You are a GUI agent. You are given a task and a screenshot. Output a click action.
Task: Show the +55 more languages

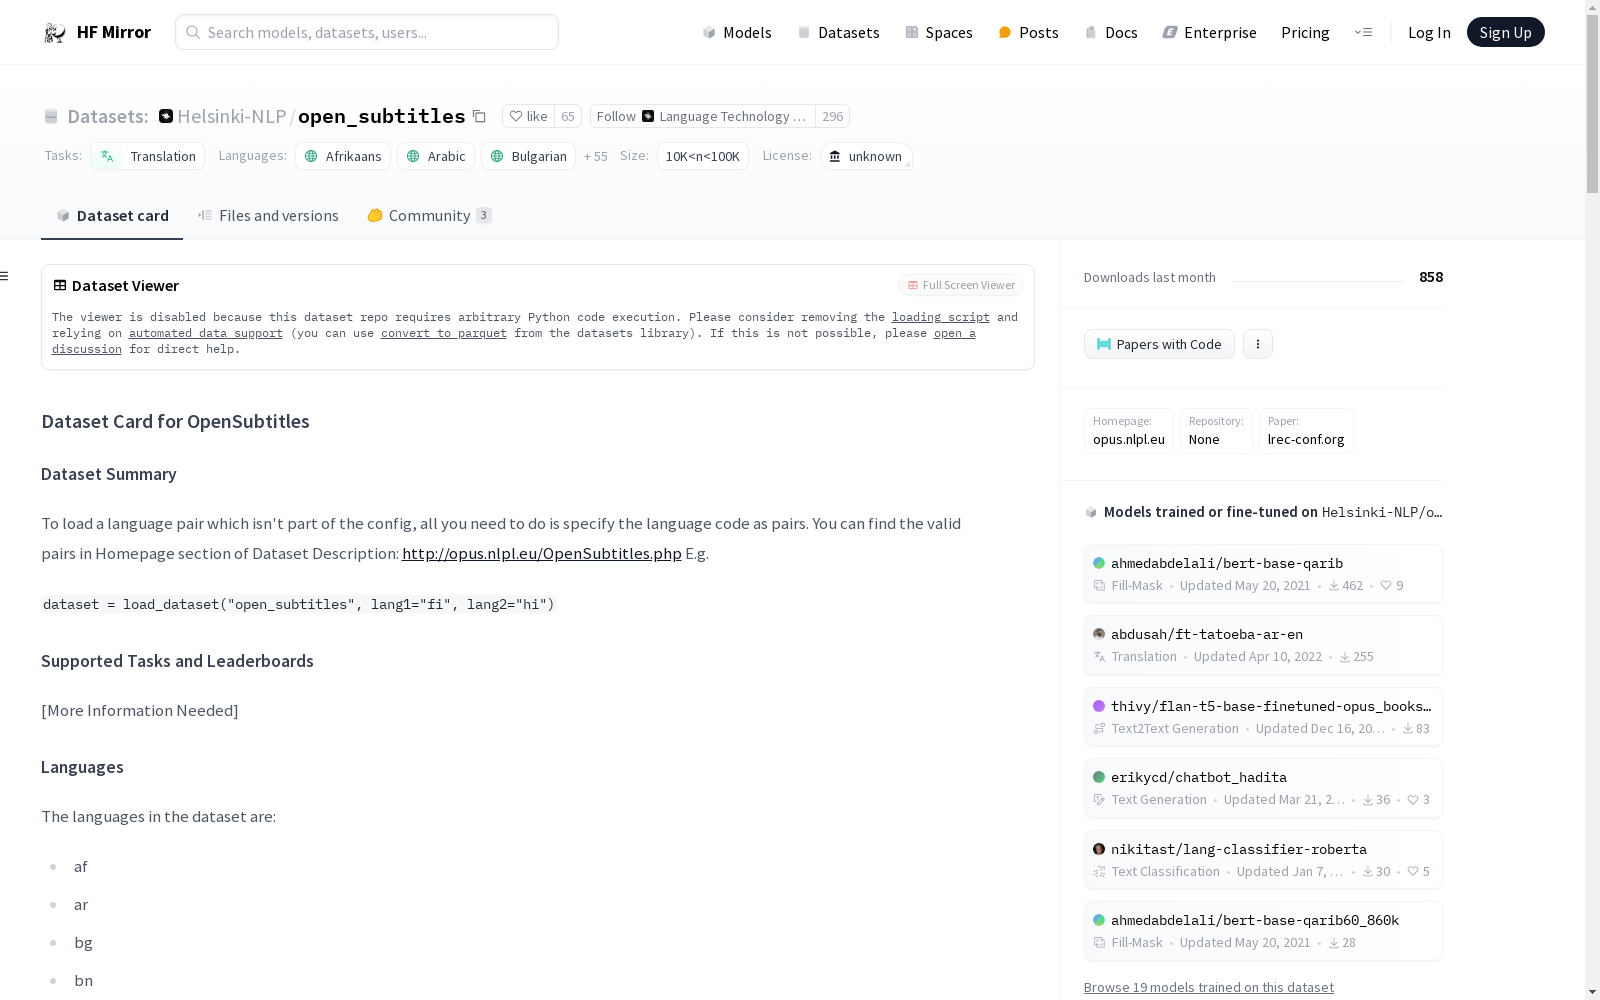(x=596, y=156)
